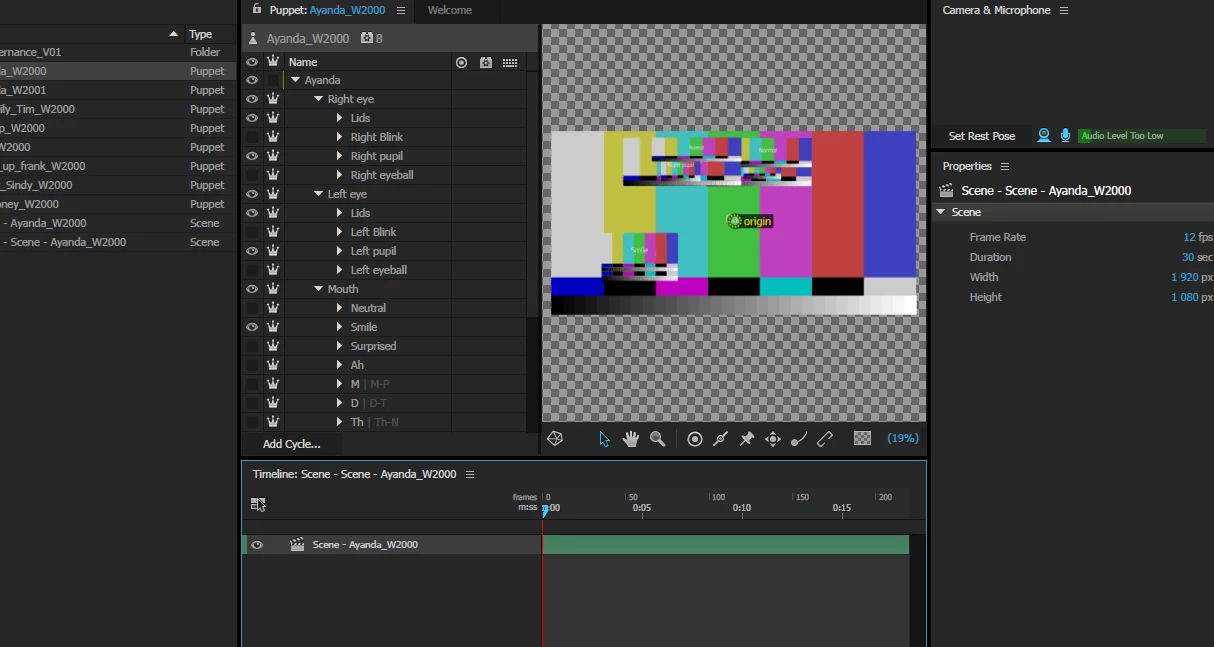
Task: Click the Duration value 30
Action: pos(1188,257)
